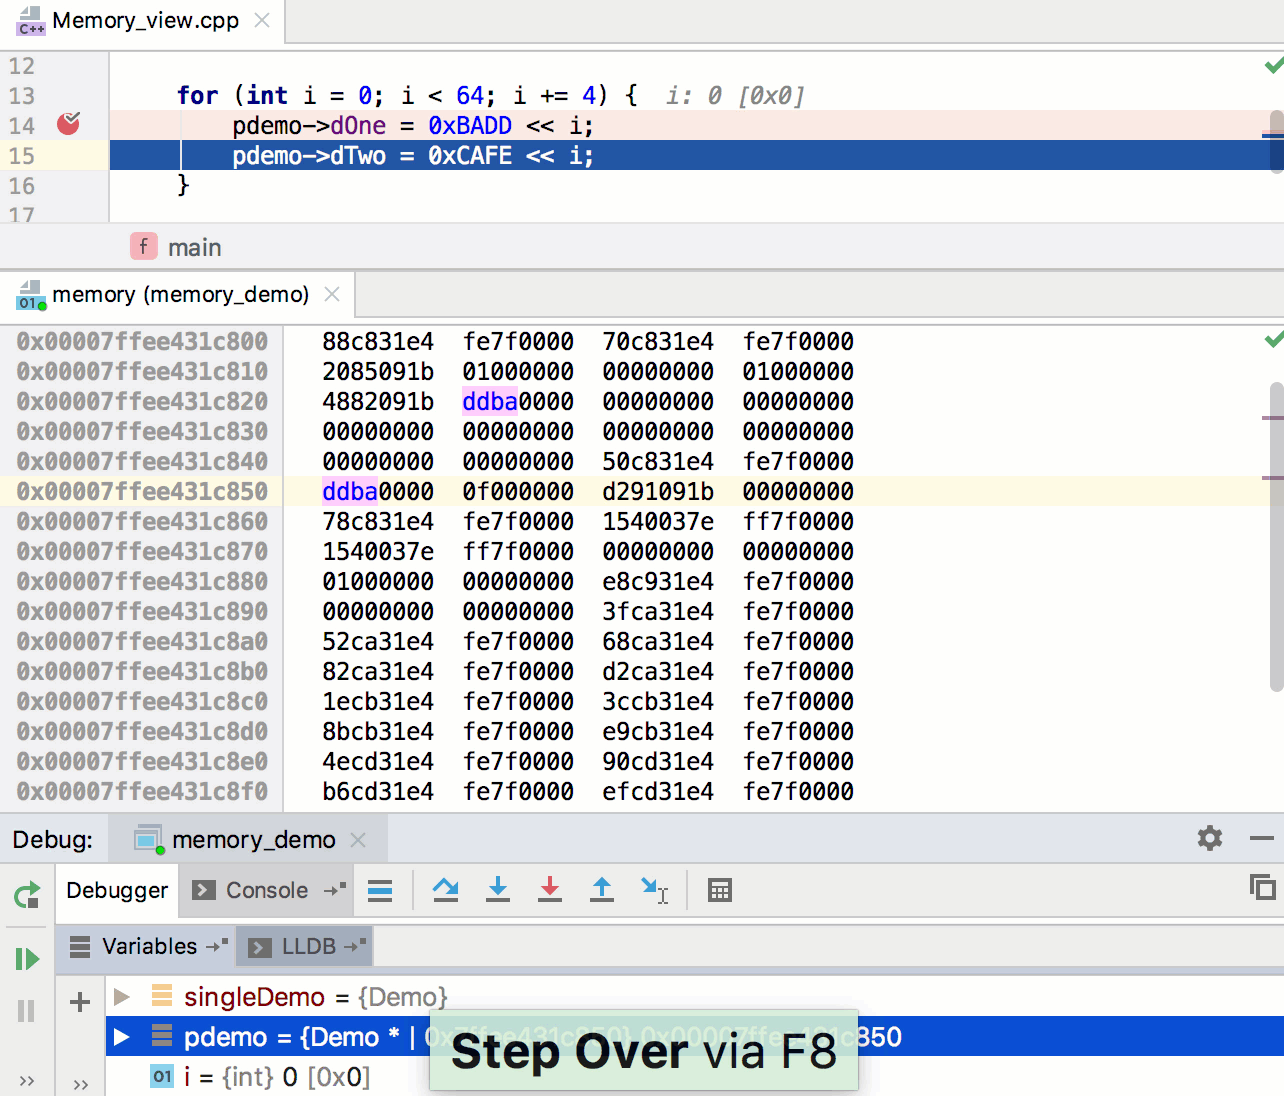Pause the program execution
The width and height of the screenshot is (1284, 1096).
click(26, 1011)
